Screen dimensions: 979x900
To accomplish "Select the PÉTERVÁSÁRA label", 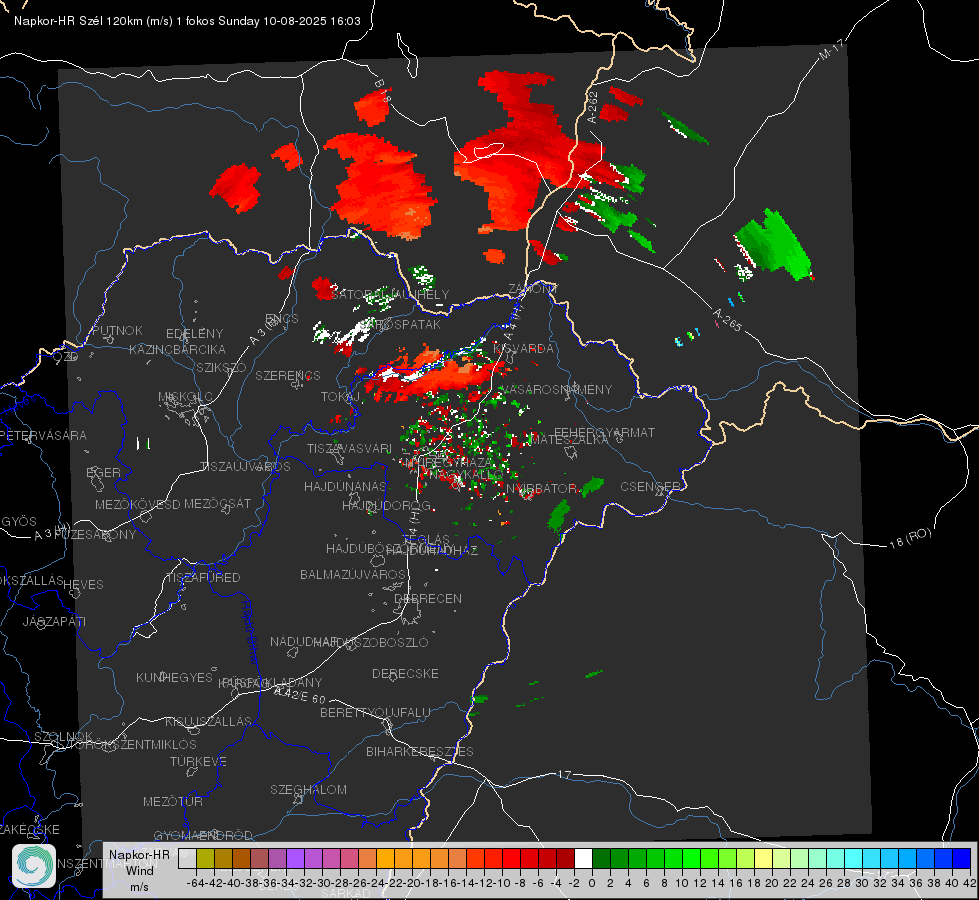I will [x=43, y=435].
